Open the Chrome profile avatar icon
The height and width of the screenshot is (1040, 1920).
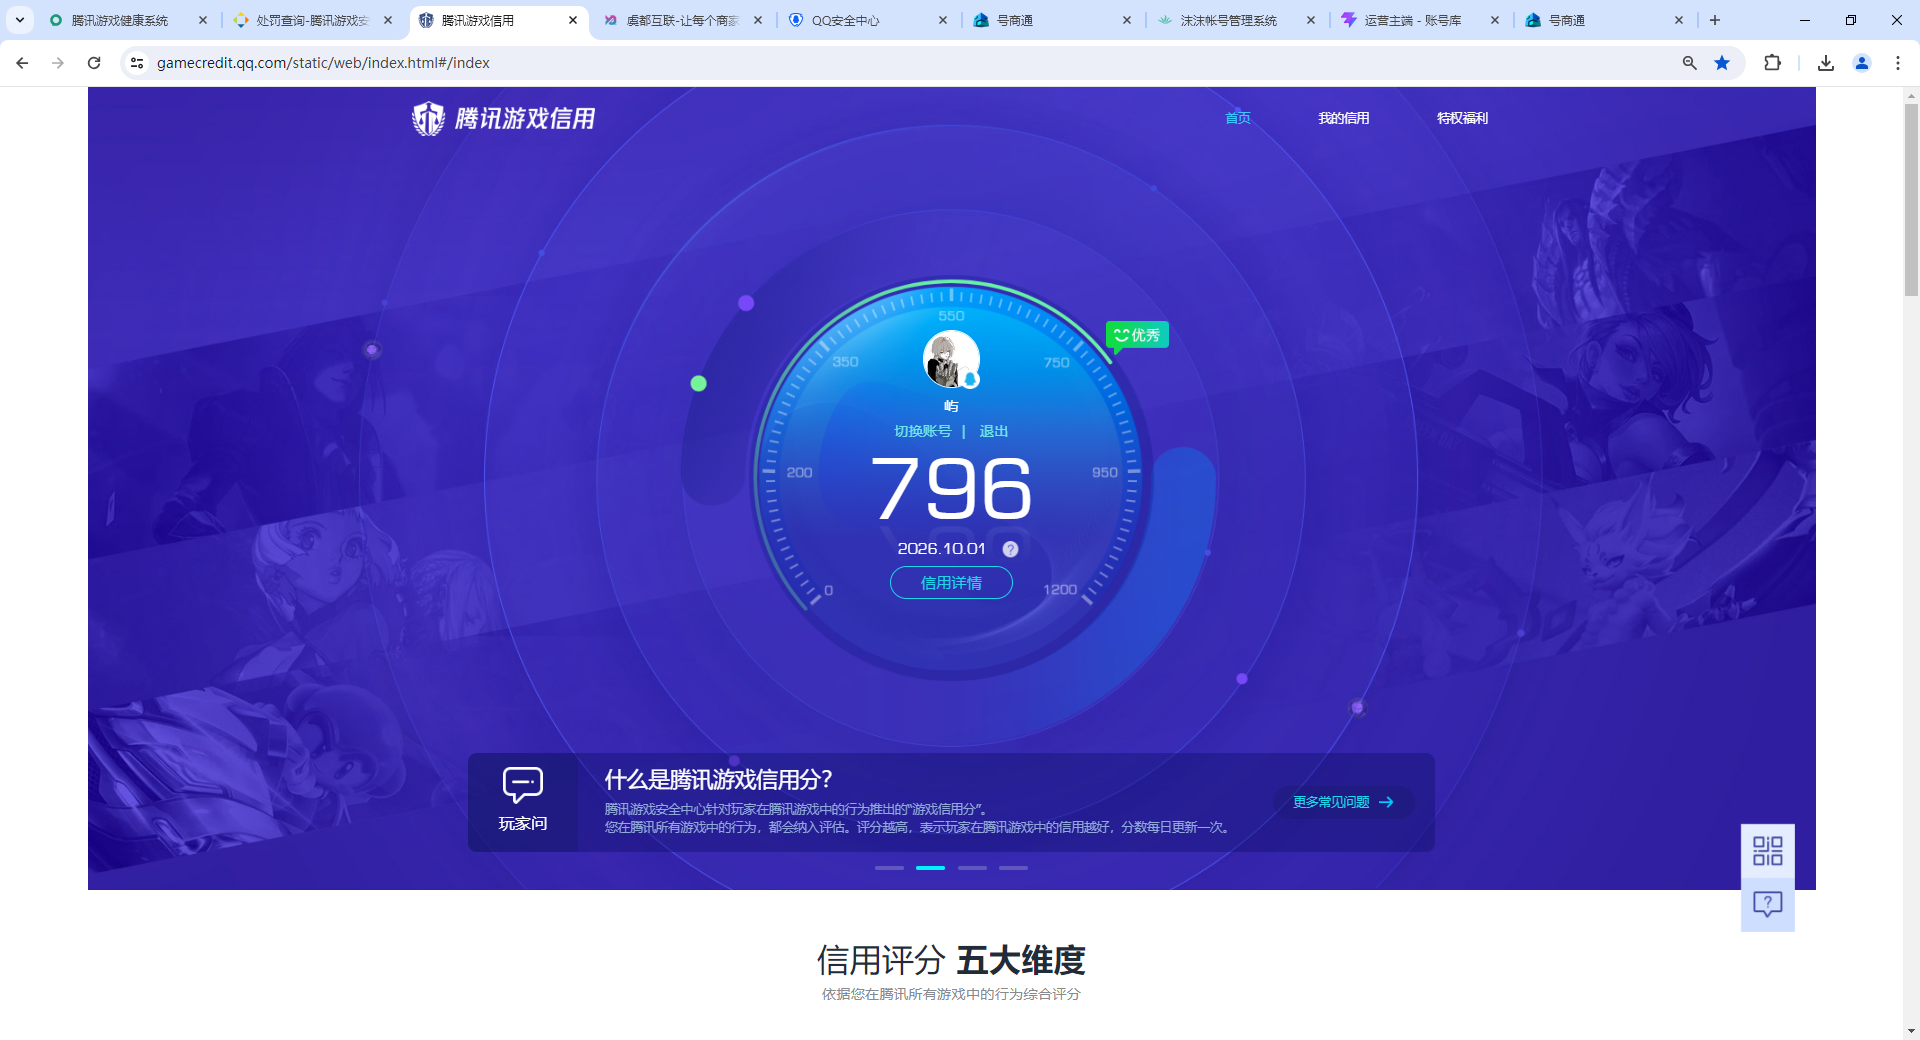1862,63
